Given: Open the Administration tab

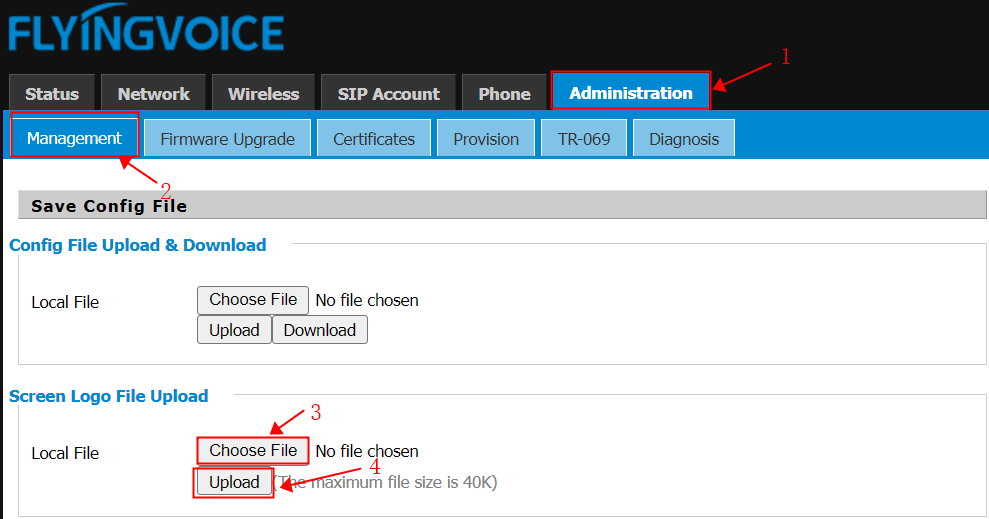Looking at the screenshot, I should [631, 92].
